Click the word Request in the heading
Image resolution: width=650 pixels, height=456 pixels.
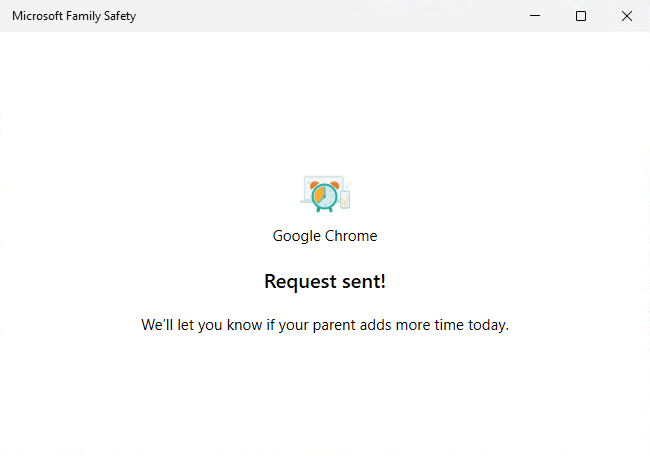coord(301,283)
